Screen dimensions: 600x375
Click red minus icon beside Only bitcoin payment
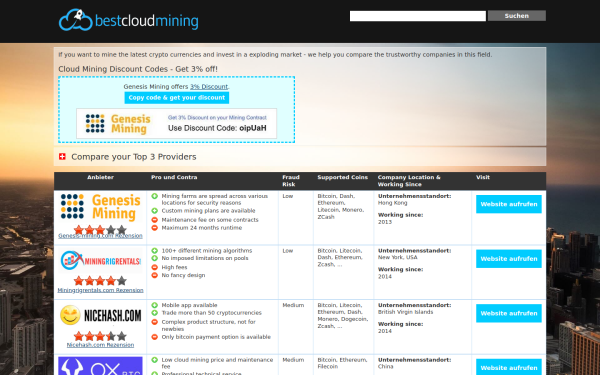tap(155, 337)
